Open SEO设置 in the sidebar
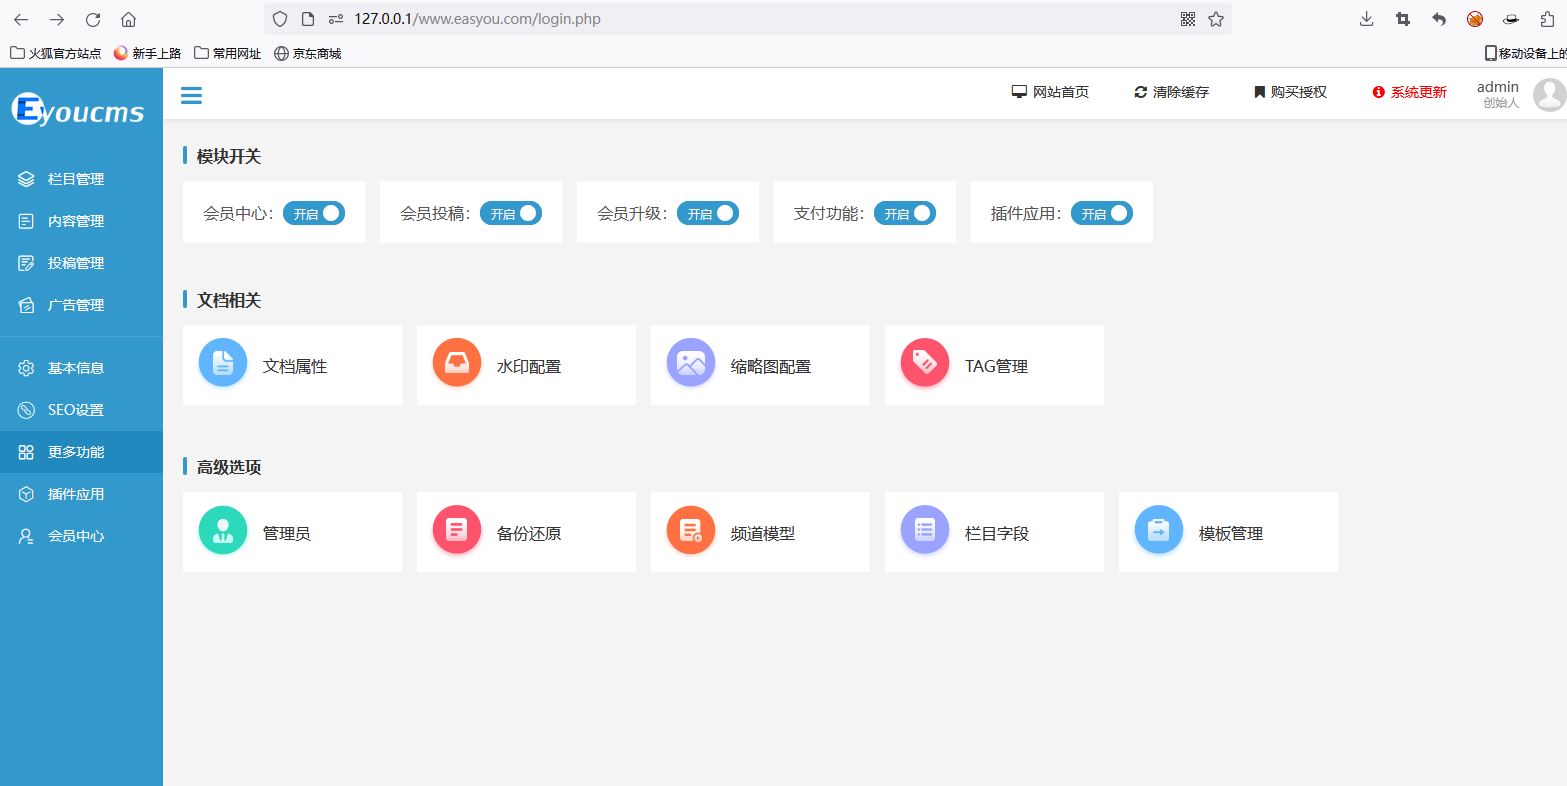 click(x=81, y=410)
